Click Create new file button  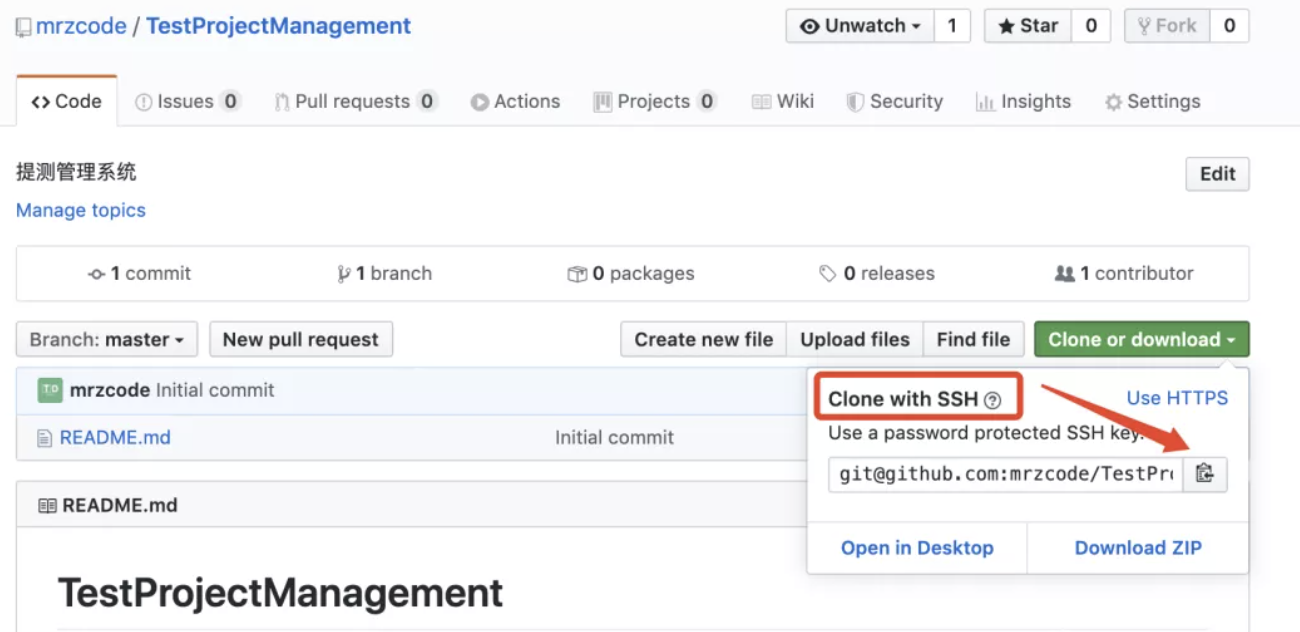coord(704,339)
